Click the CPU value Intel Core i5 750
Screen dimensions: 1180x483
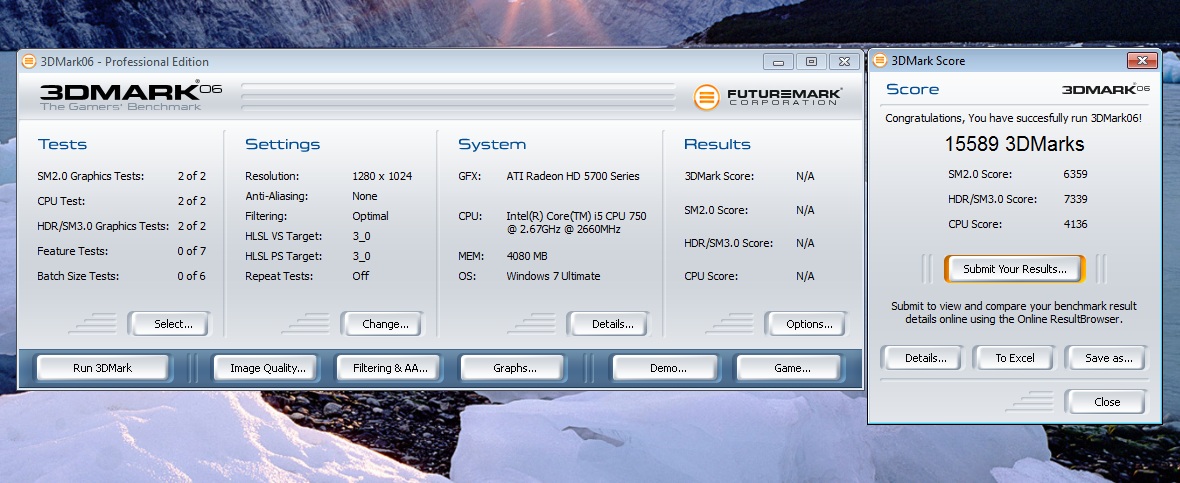pyautogui.click(x=576, y=223)
